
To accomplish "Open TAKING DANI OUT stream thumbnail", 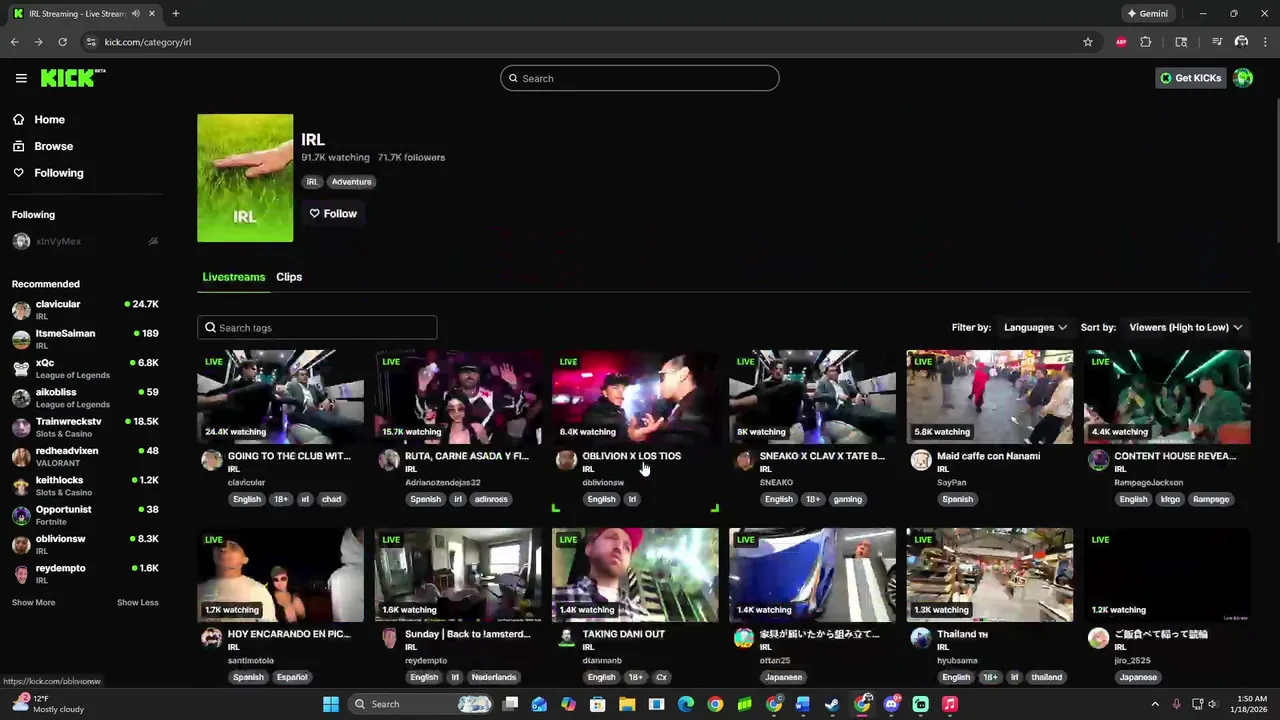I will [635, 575].
